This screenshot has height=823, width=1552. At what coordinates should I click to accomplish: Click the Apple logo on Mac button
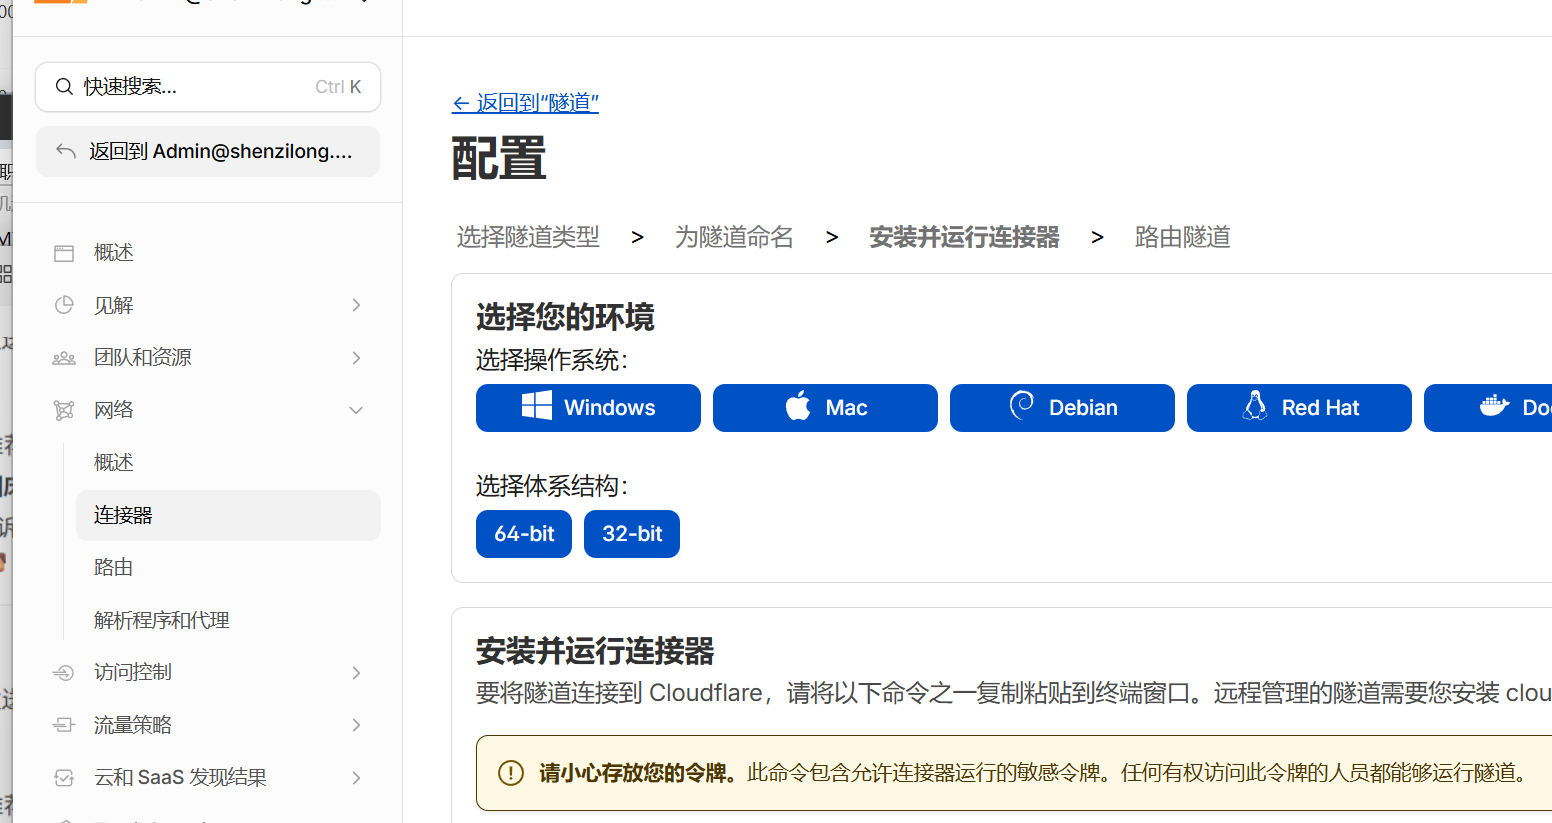point(798,407)
